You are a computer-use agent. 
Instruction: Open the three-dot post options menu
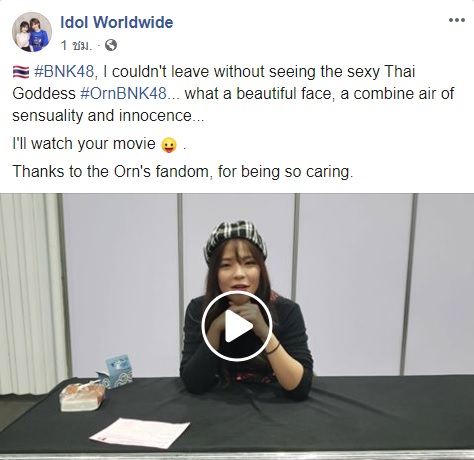click(x=457, y=20)
